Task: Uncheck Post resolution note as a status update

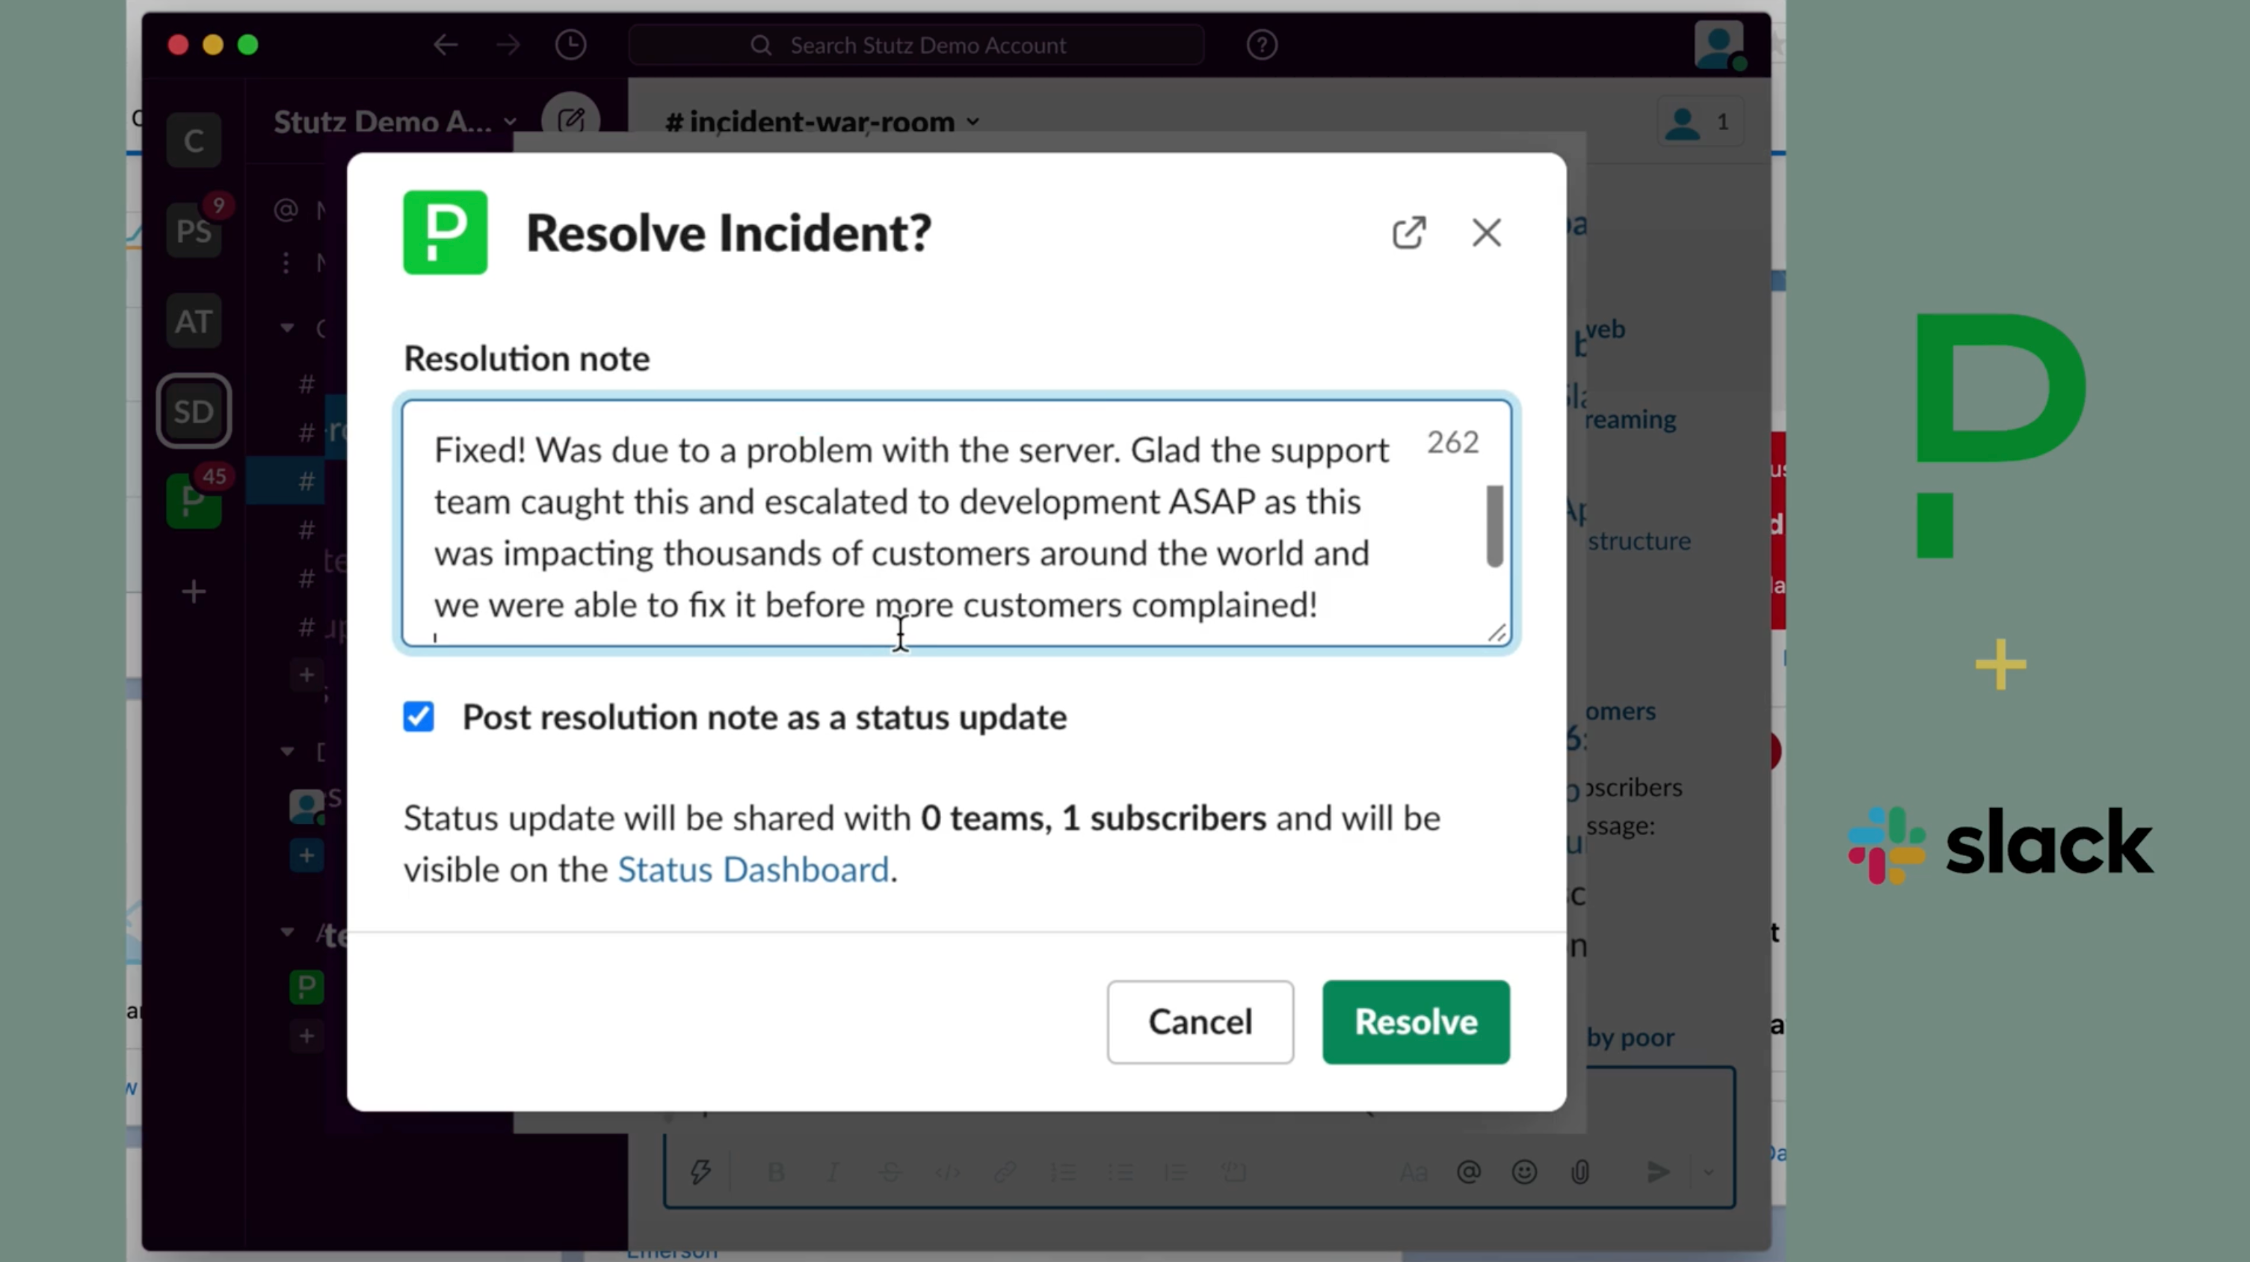Action: point(418,717)
